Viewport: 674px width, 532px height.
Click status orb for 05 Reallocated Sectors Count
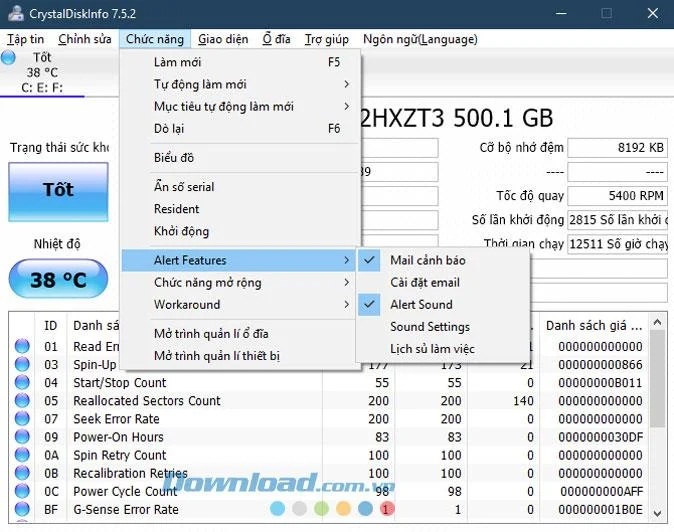click(x=22, y=400)
